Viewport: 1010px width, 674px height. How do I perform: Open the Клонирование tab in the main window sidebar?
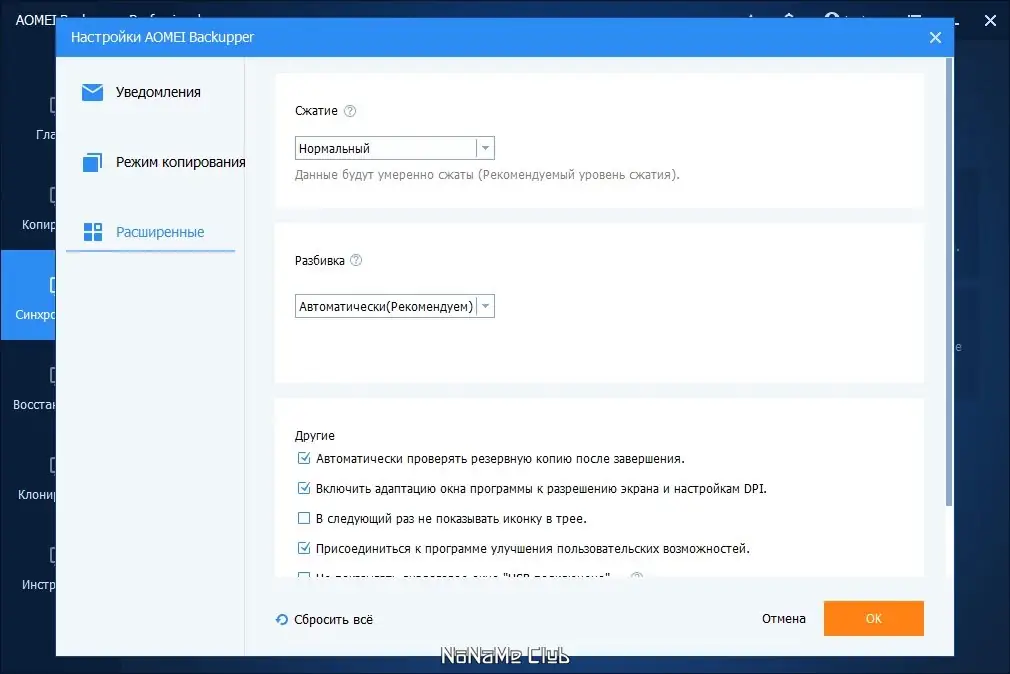(x=28, y=476)
